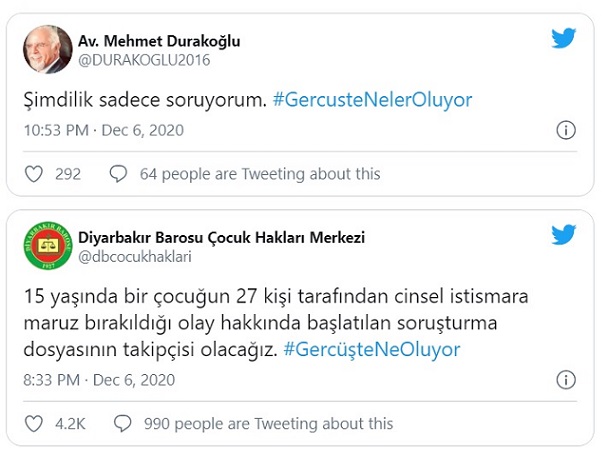Viewport: 608px width, 454px height.
Task: Open Diyarbakır Barosu logo avatar
Action: pos(47,247)
